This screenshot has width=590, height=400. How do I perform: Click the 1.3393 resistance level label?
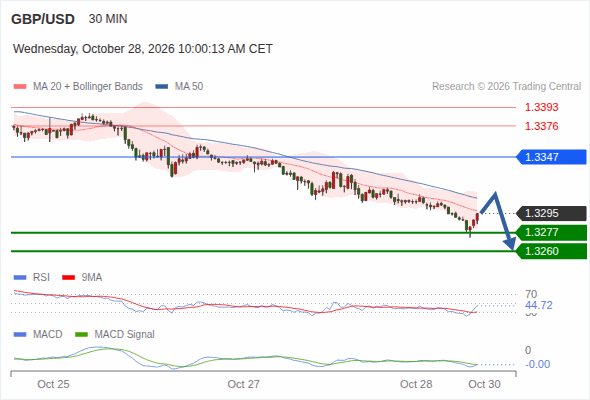click(x=541, y=107)
